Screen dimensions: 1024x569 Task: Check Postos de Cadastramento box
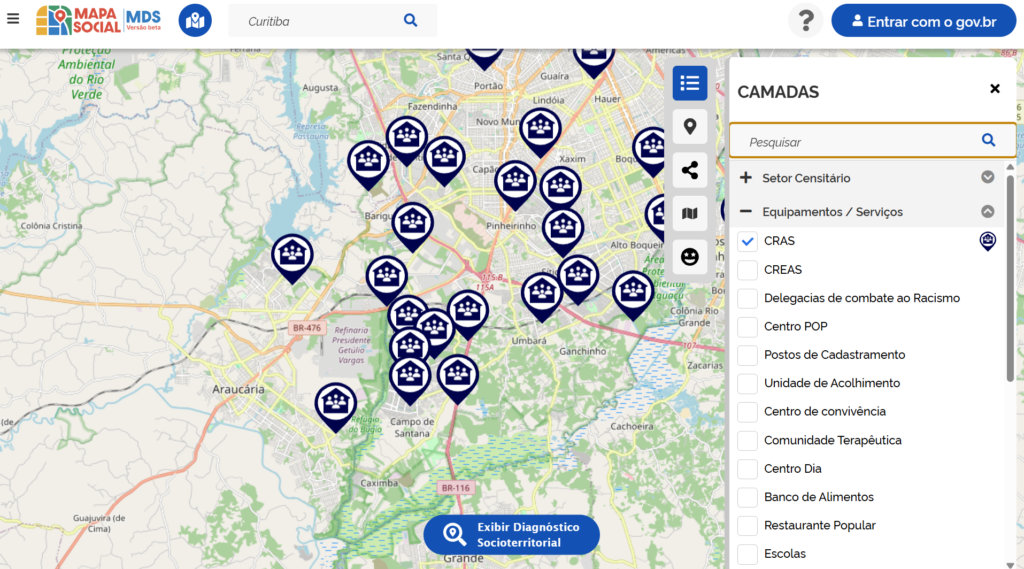point(747,355)
